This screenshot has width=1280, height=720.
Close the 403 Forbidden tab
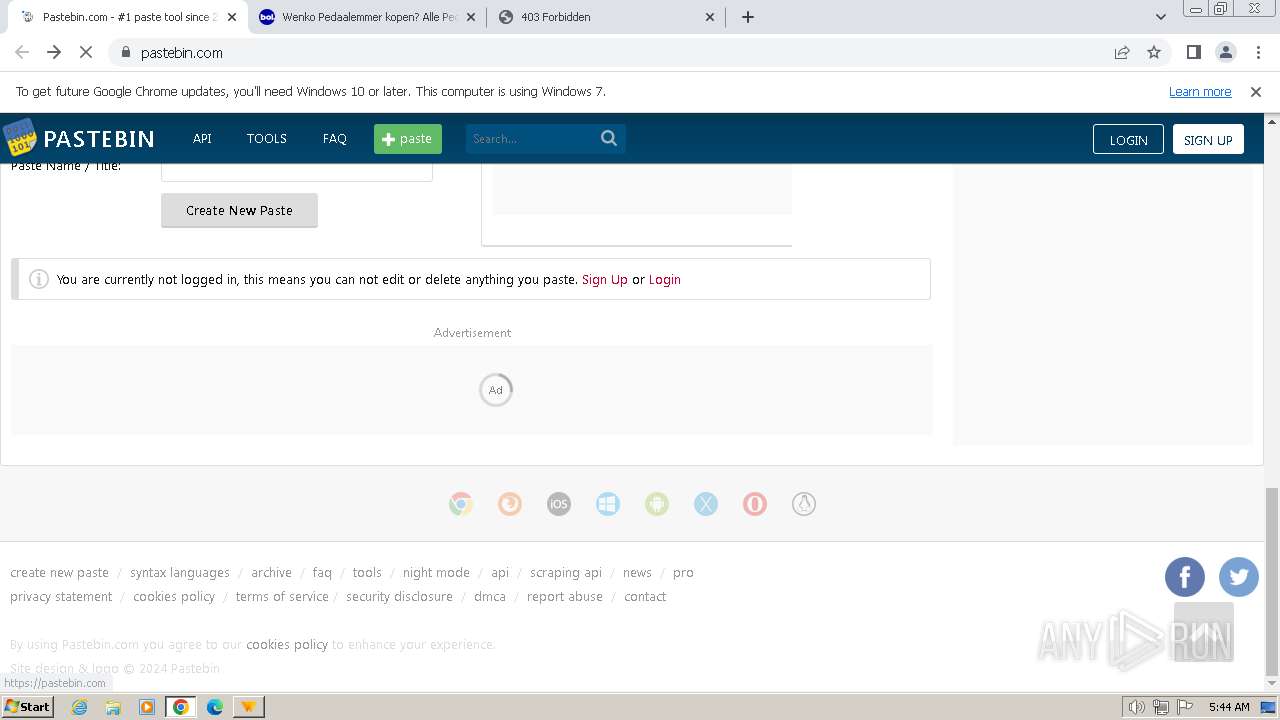click(x=711, y=17)
